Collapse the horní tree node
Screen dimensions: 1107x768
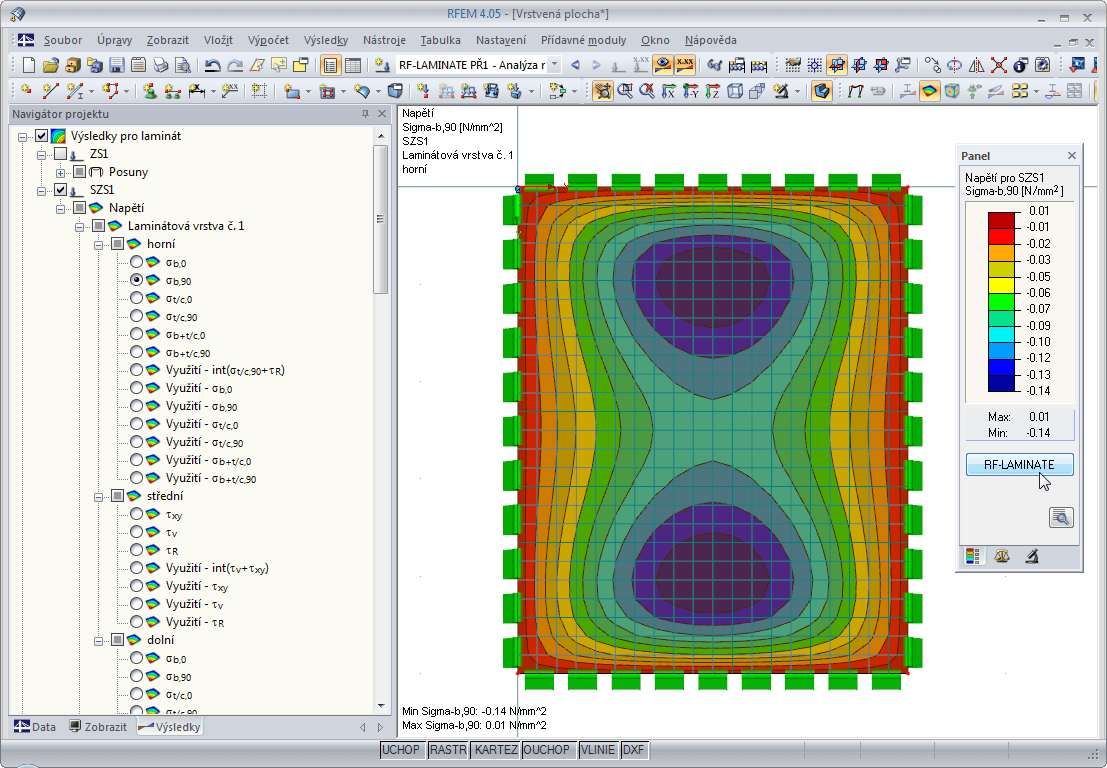click(x=99, y=244)
